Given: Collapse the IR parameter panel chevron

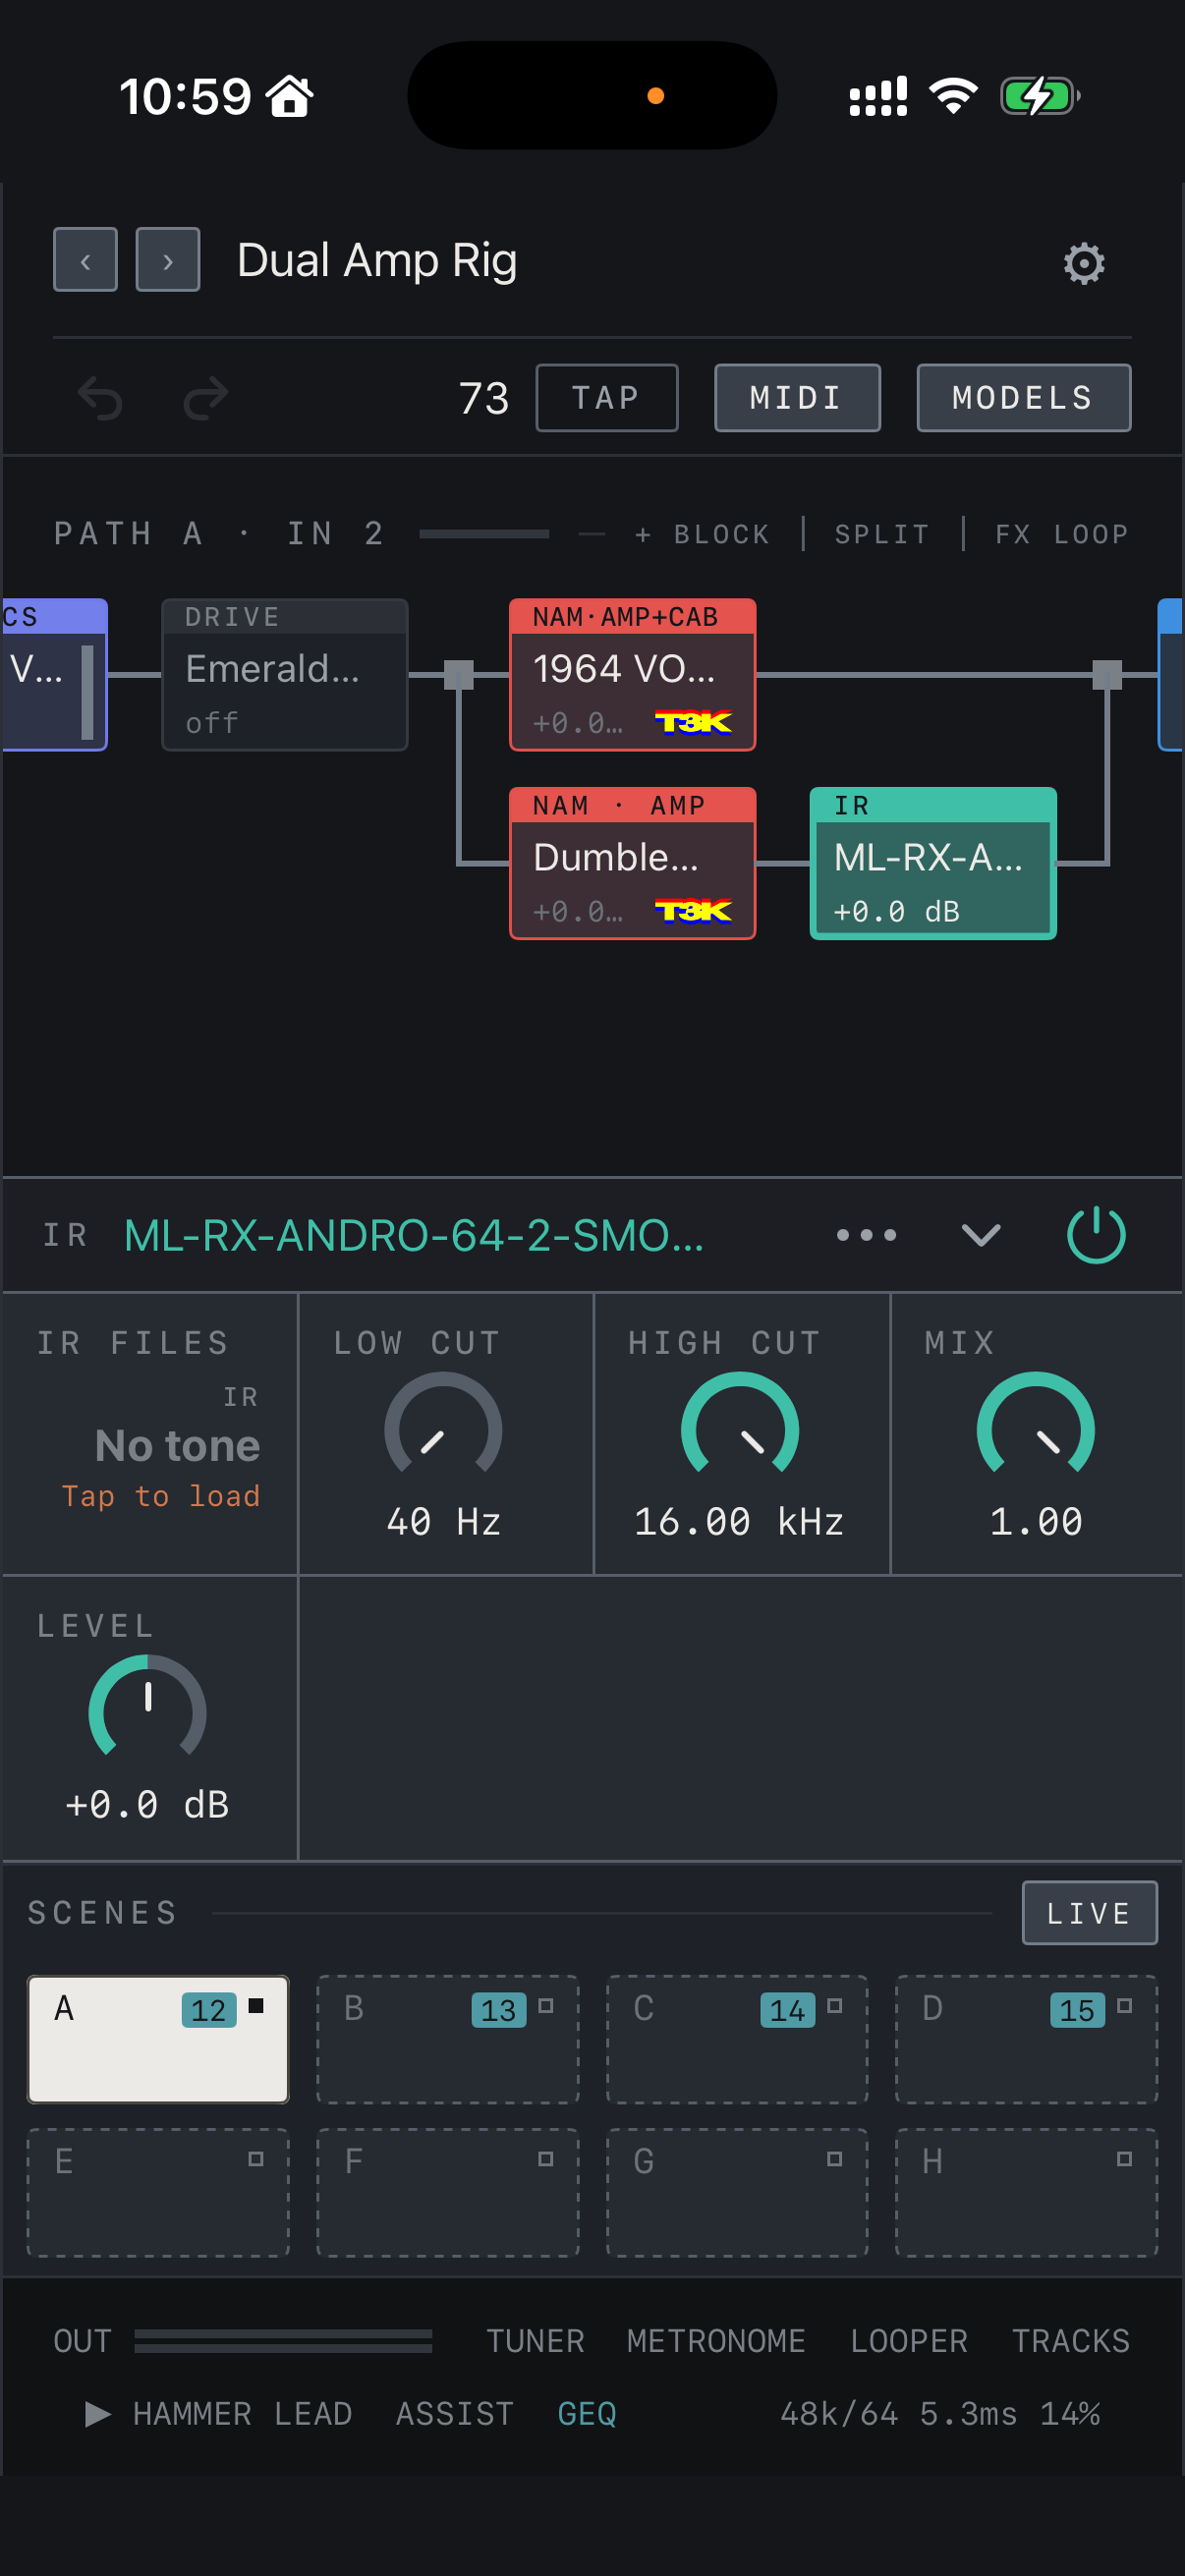Looking at the screenshot, I should coord(981,1235).
